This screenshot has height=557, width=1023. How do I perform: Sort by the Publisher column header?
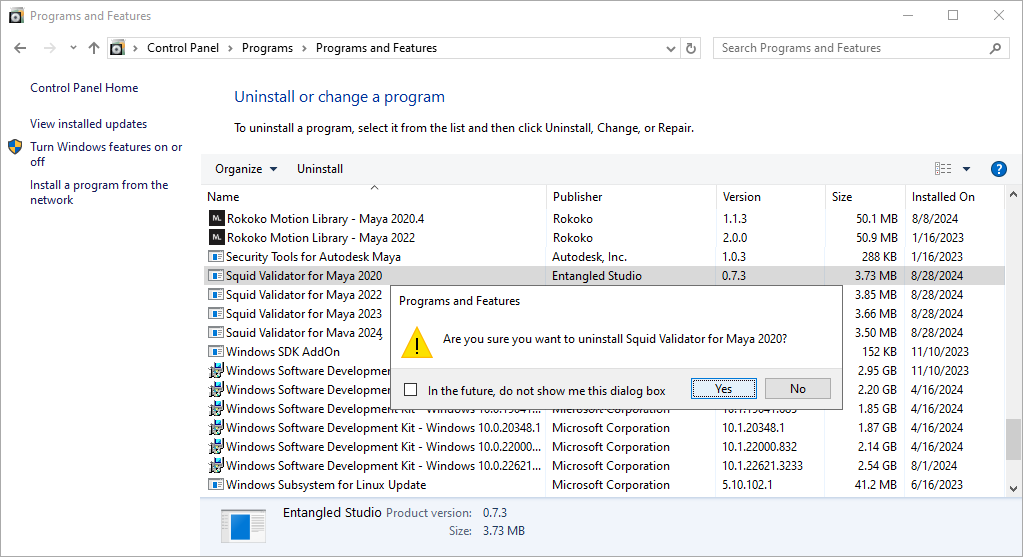631,196
